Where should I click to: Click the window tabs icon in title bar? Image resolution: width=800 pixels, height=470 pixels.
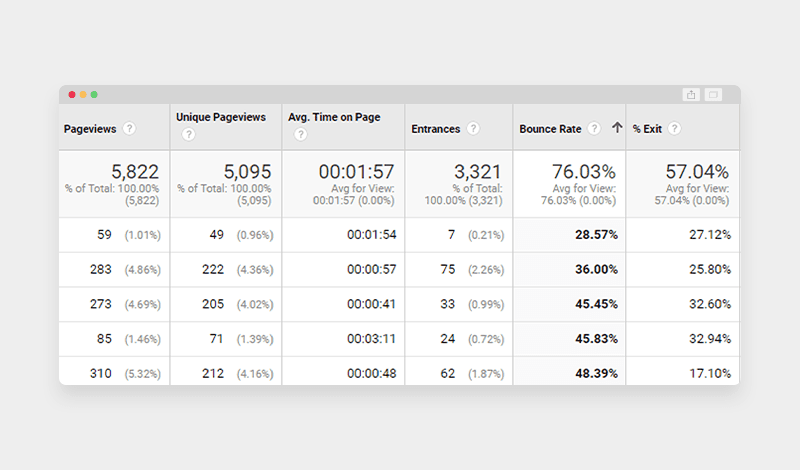point(713,94)
